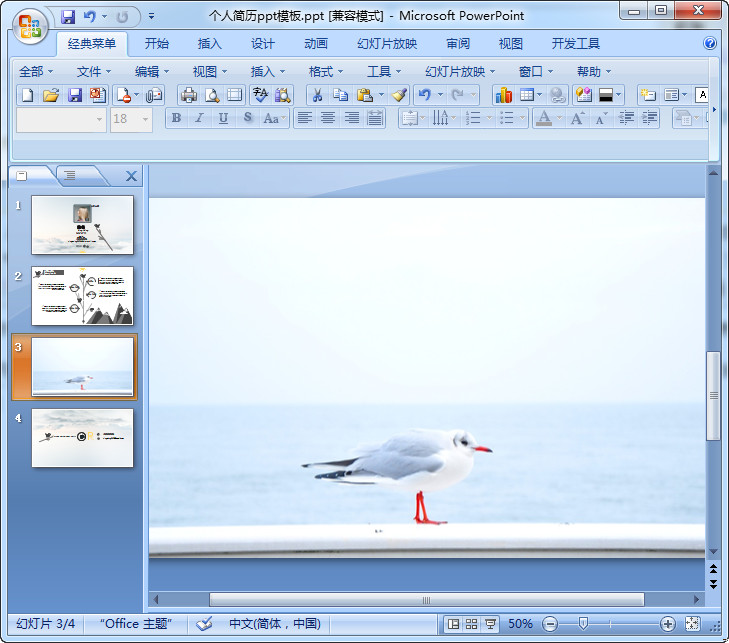
Task: Create a new blank presentation
Action: [27, 95]
